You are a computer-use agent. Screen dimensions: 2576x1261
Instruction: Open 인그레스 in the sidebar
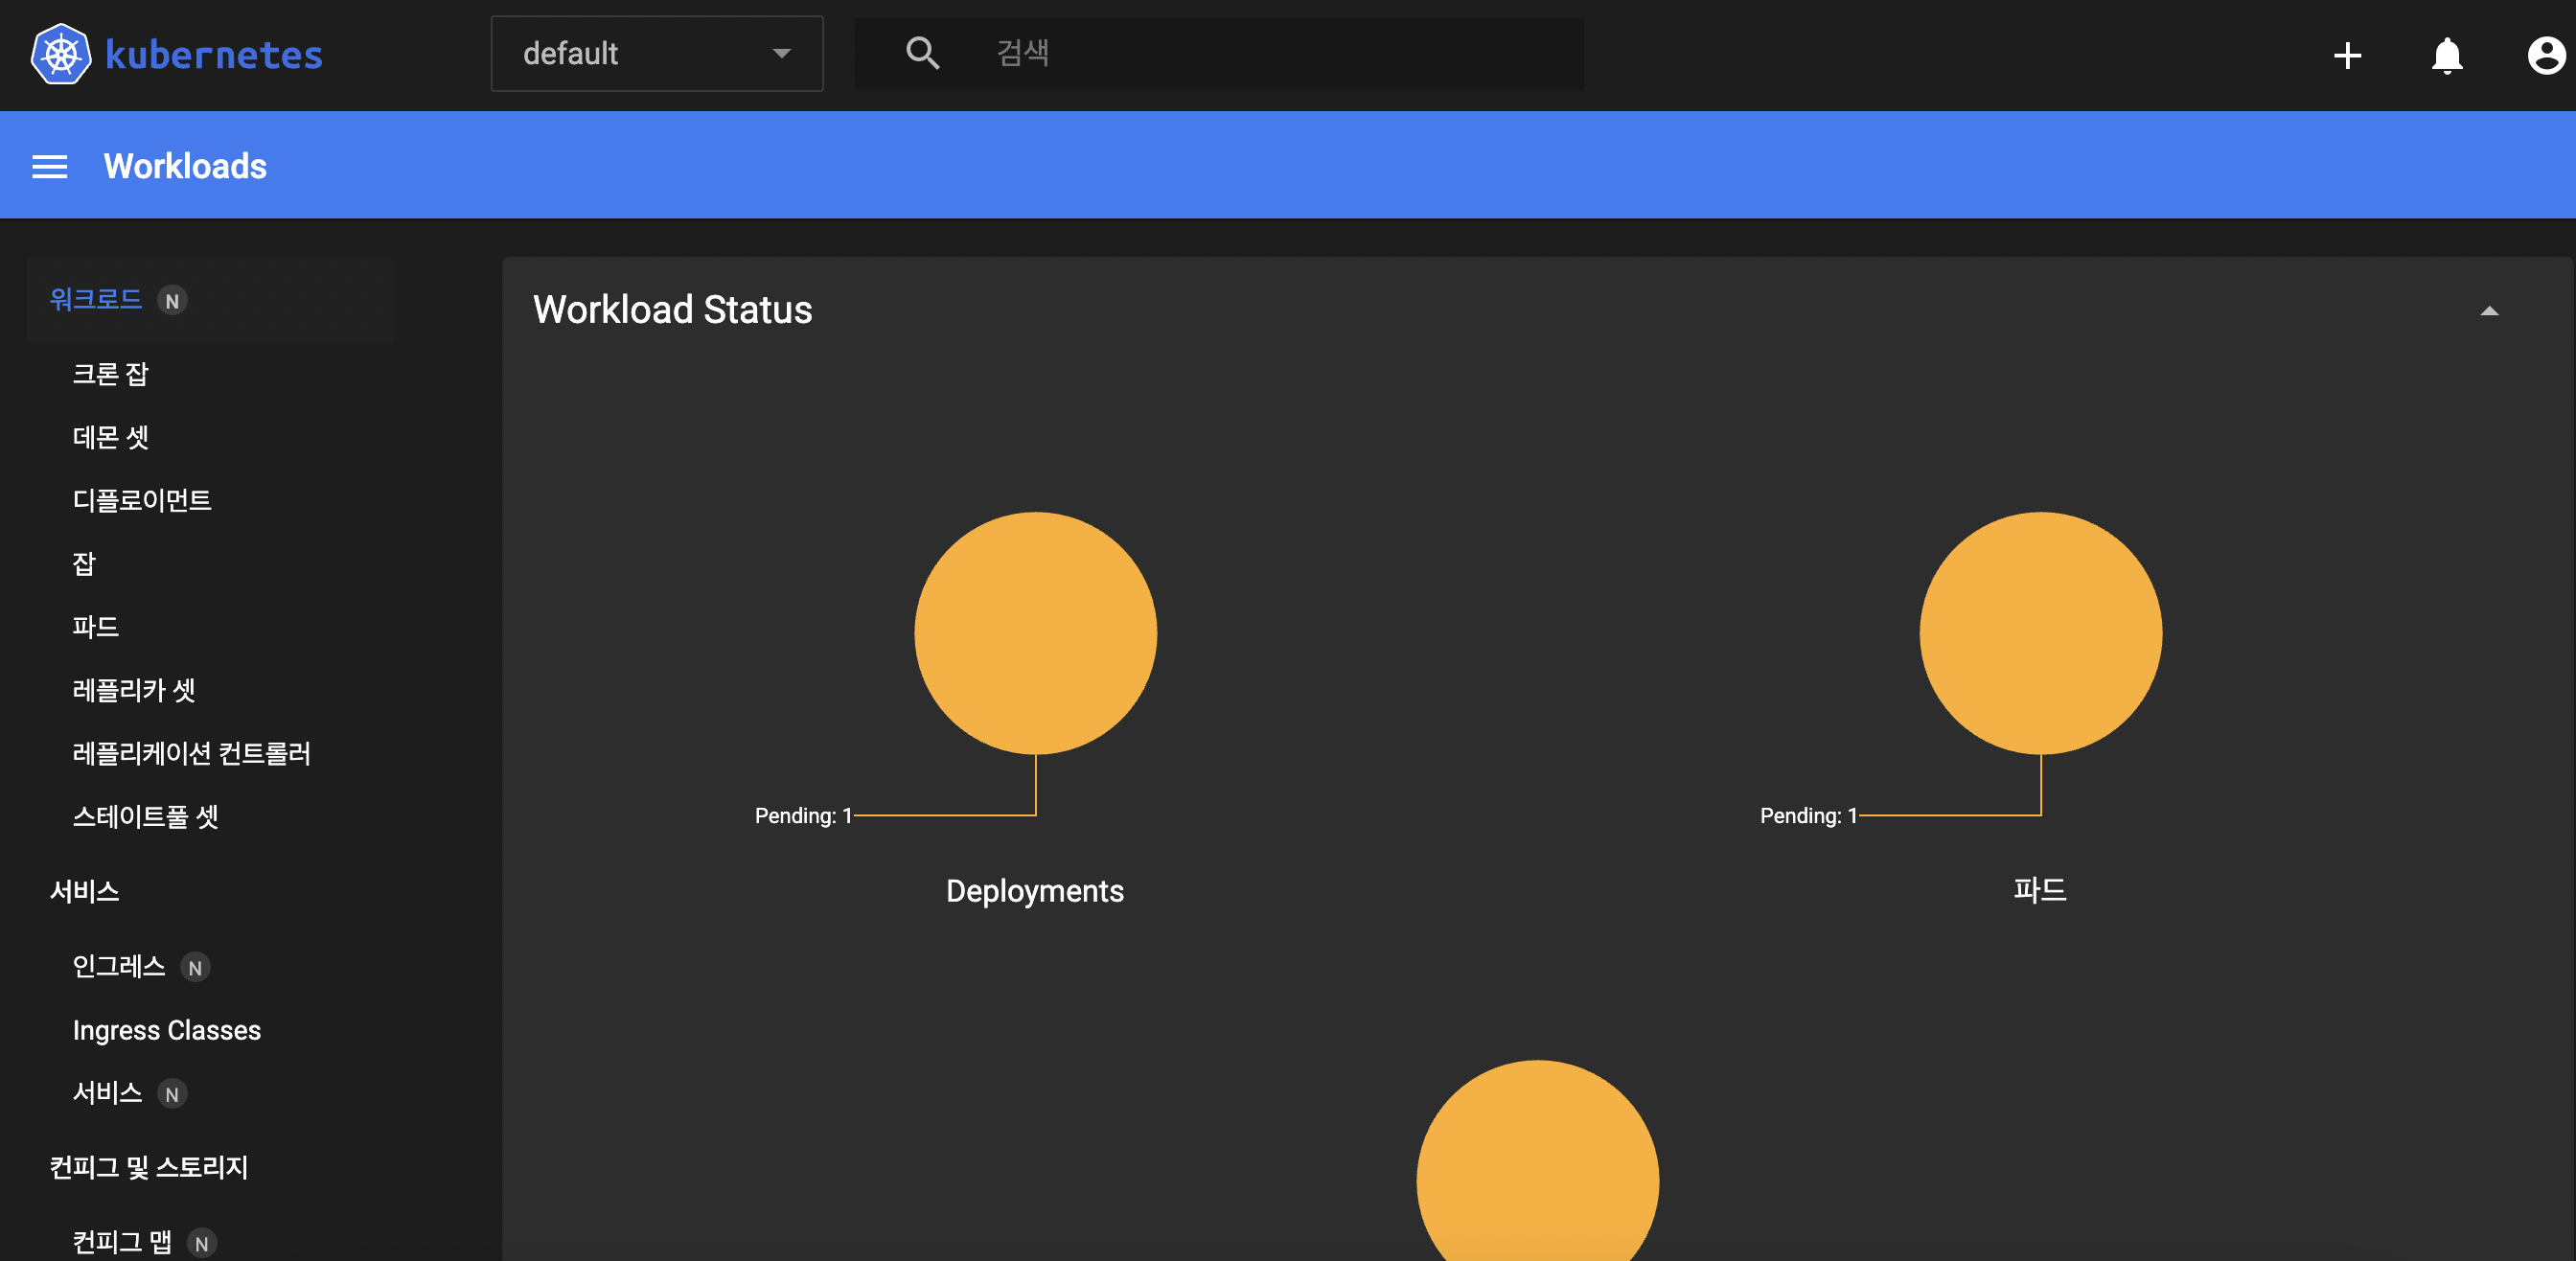pos(119,966)
